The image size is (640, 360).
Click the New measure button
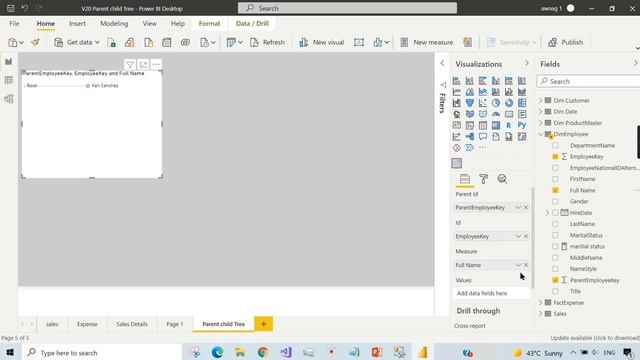pos(427,42)
